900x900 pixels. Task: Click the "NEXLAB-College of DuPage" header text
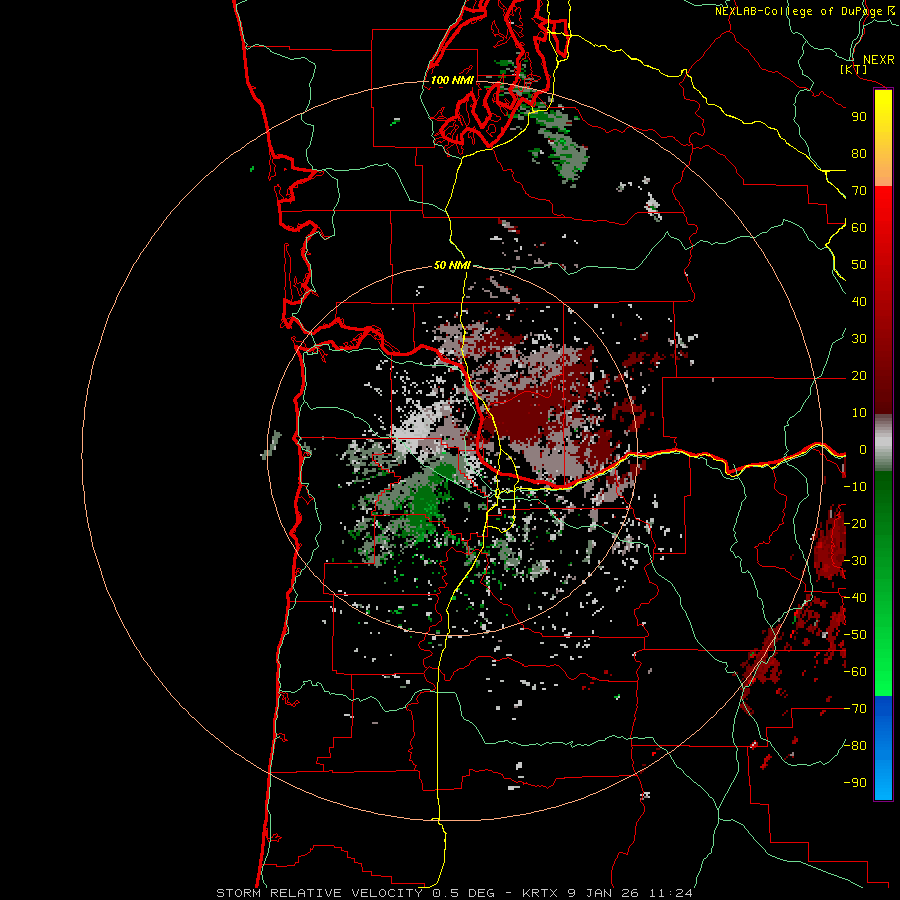pos(799,11)
